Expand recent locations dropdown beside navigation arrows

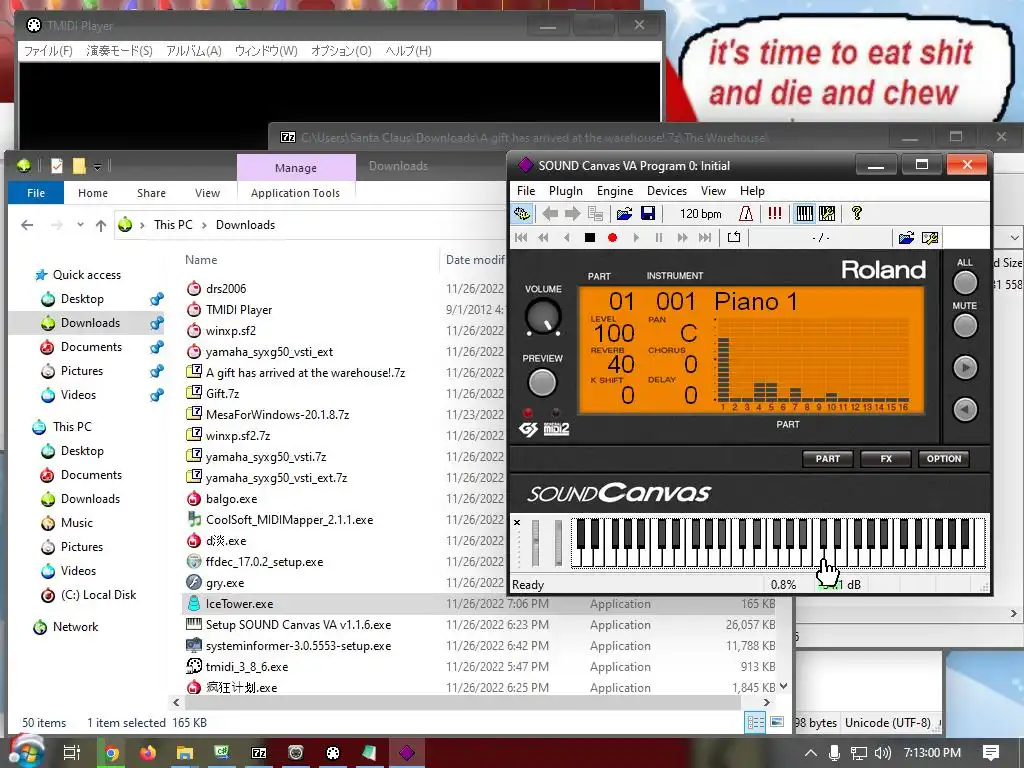(x=80, y=225)
